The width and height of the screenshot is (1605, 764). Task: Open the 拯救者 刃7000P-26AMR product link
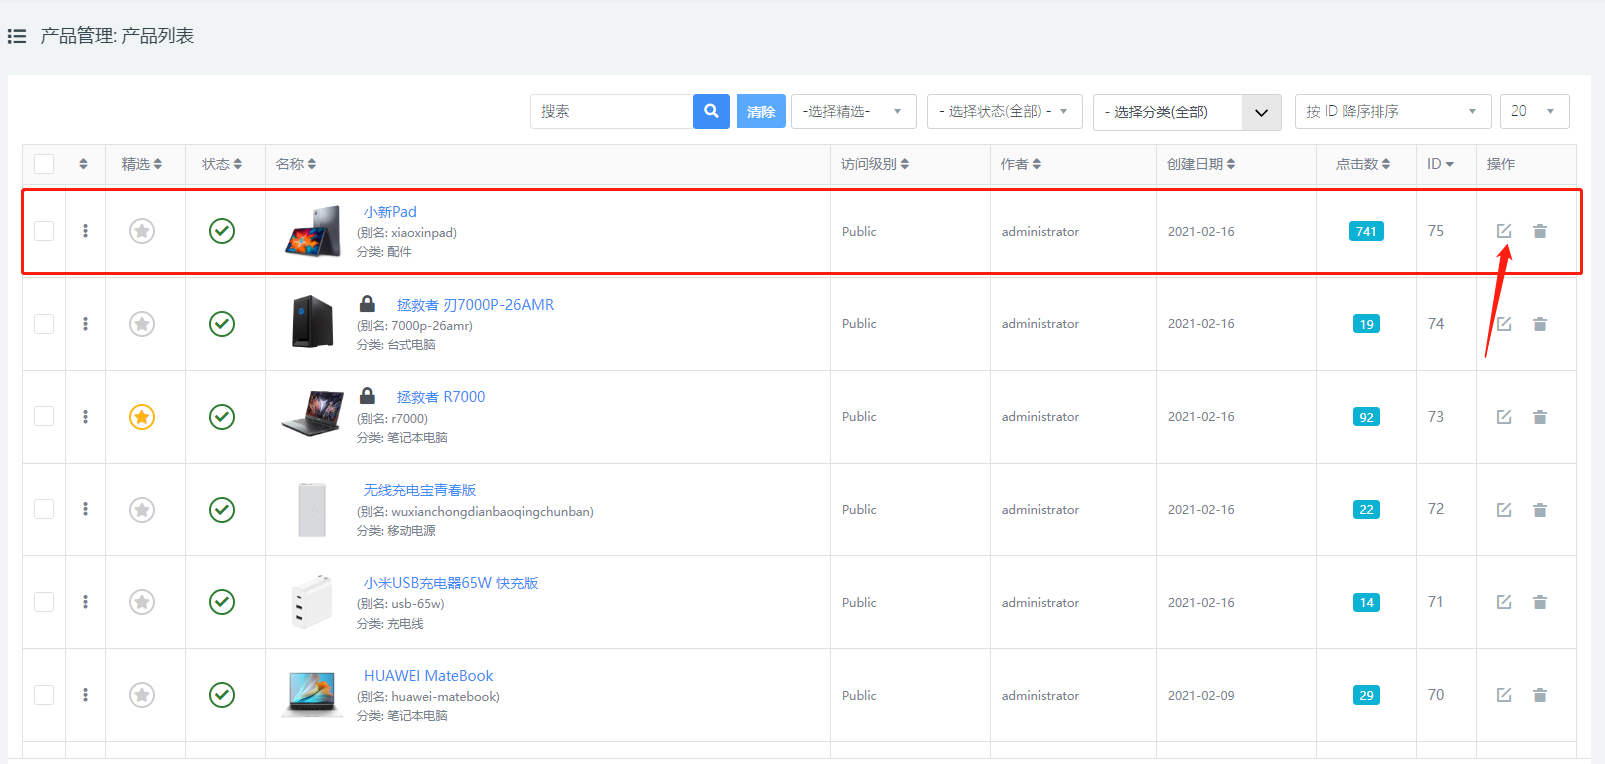[475, 305]
